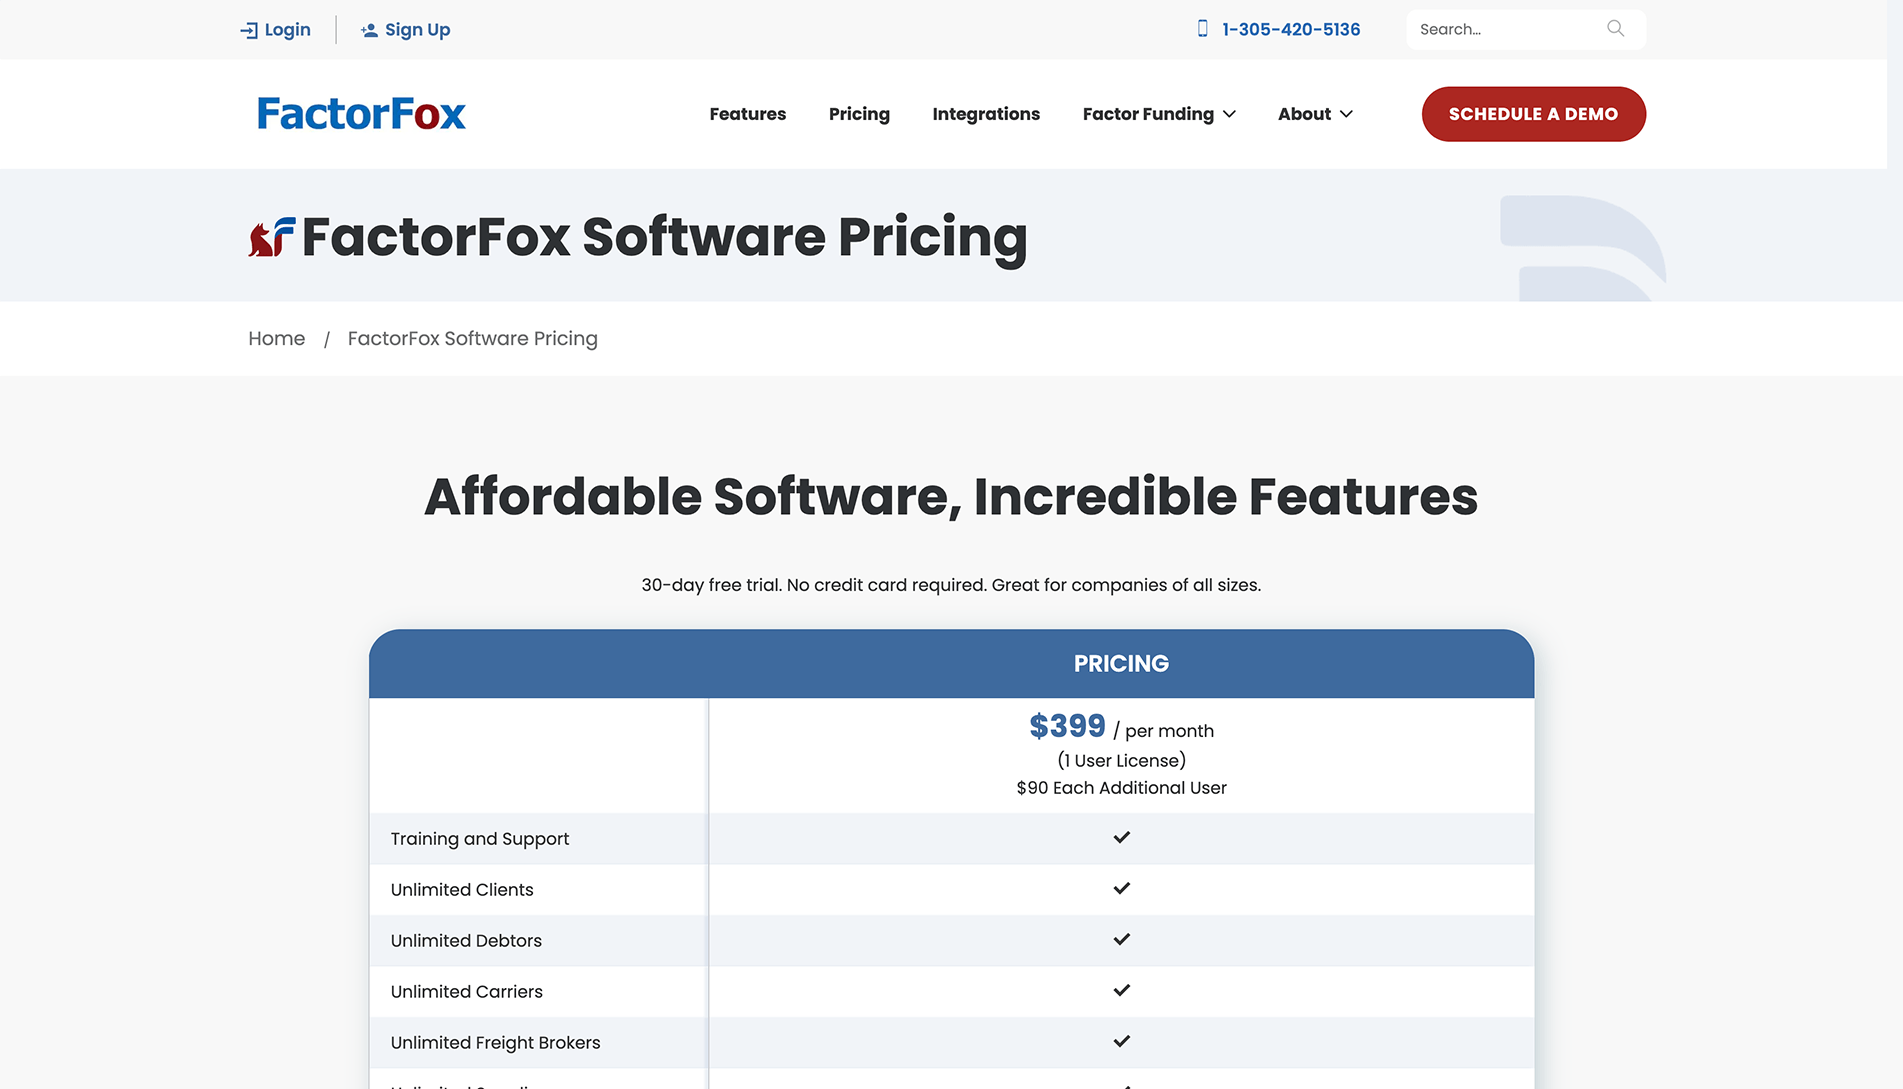Screen dimensions: 1903x1089
Task: Go to Home breadcrumb link
Action: pyautogui.click(x=276, y=339)
